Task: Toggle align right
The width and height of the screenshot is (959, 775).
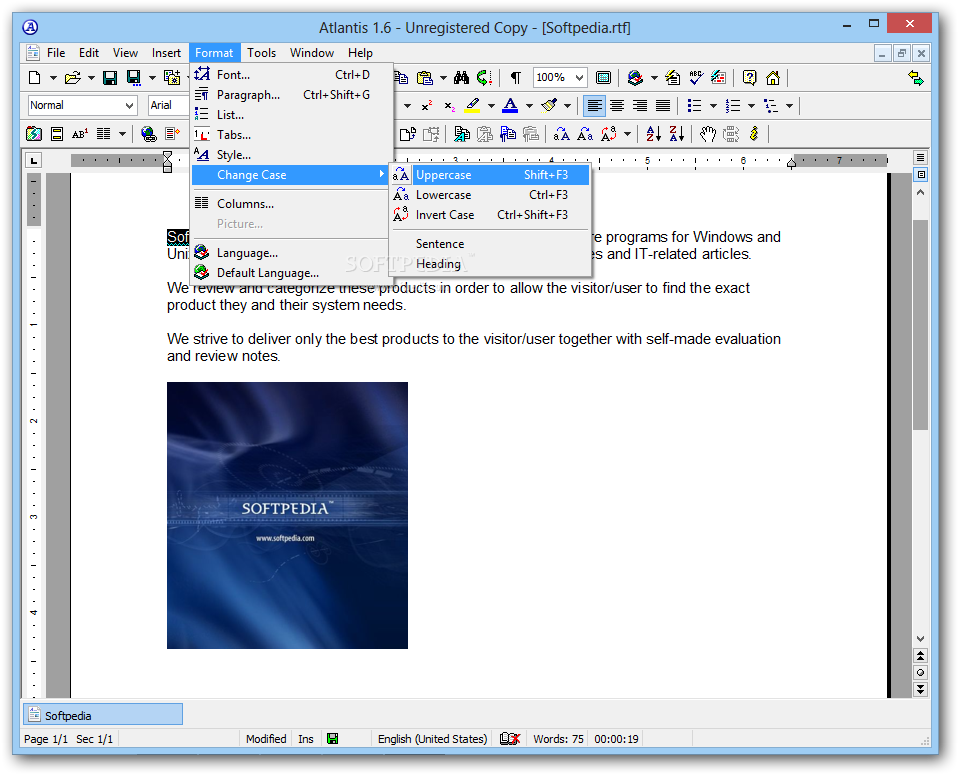Action: coord(640,106)
